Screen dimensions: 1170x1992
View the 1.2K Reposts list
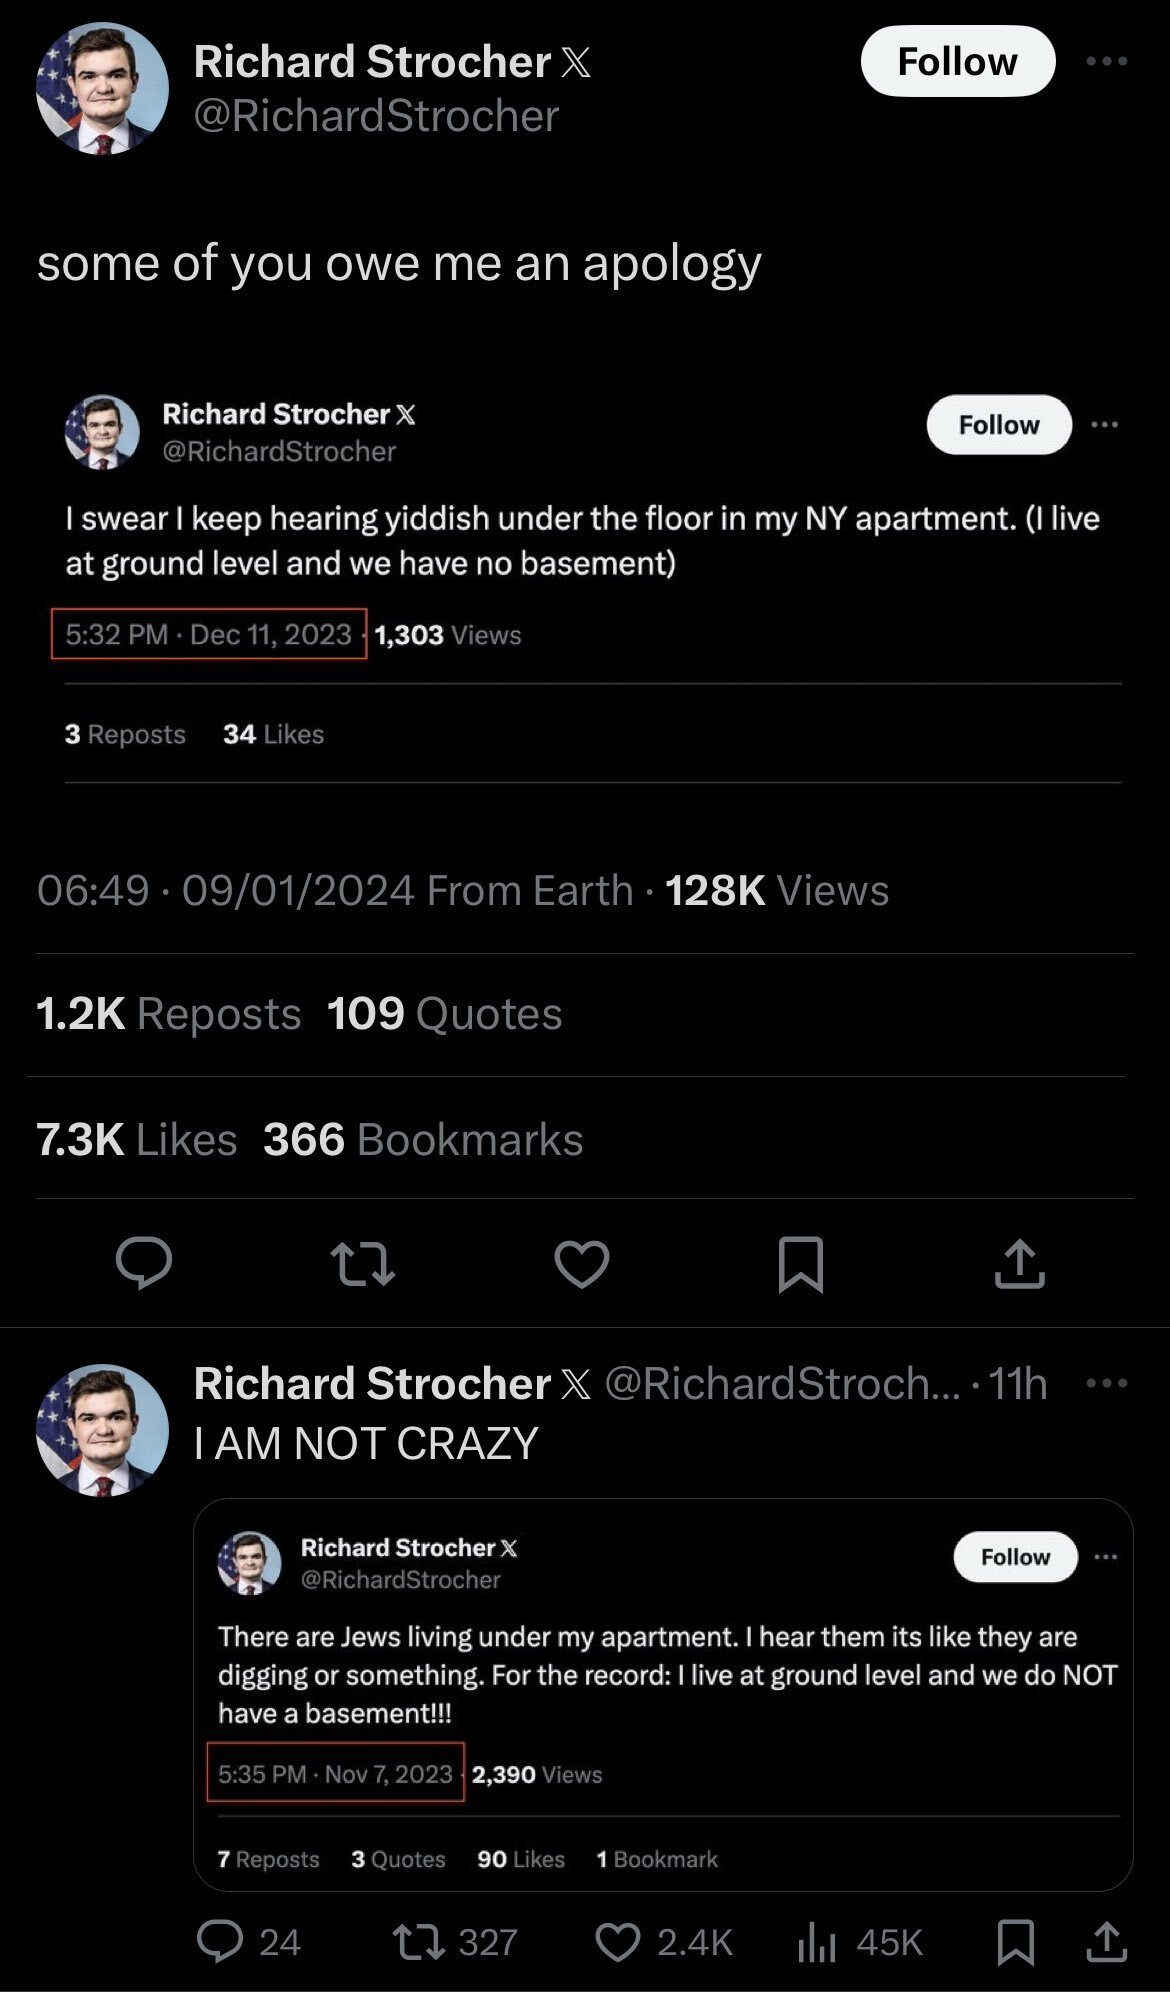[168, 1014]
